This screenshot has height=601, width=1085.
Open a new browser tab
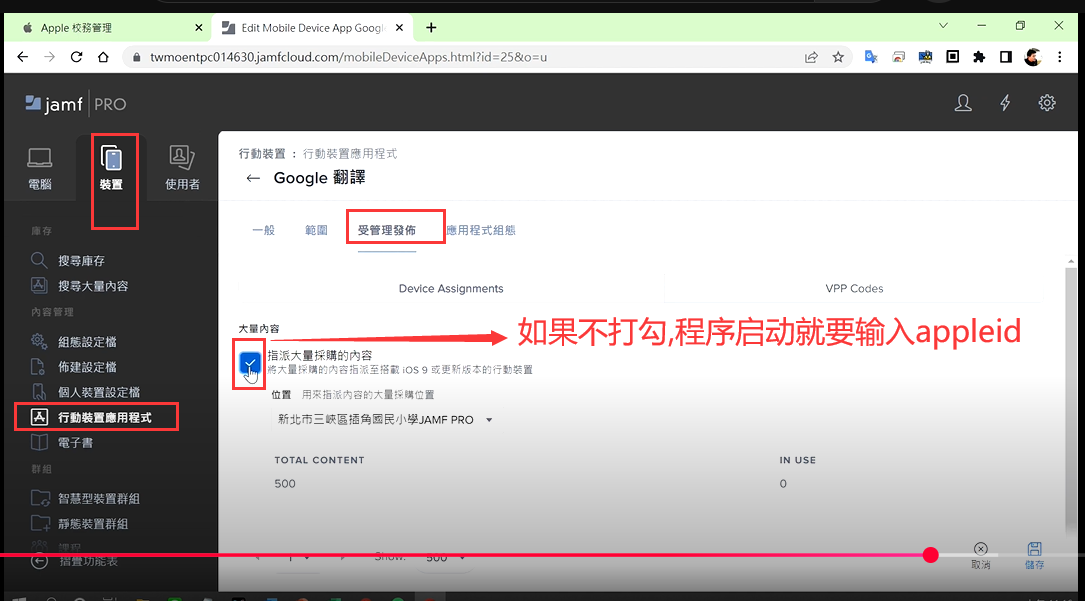(x=431, y=28)
